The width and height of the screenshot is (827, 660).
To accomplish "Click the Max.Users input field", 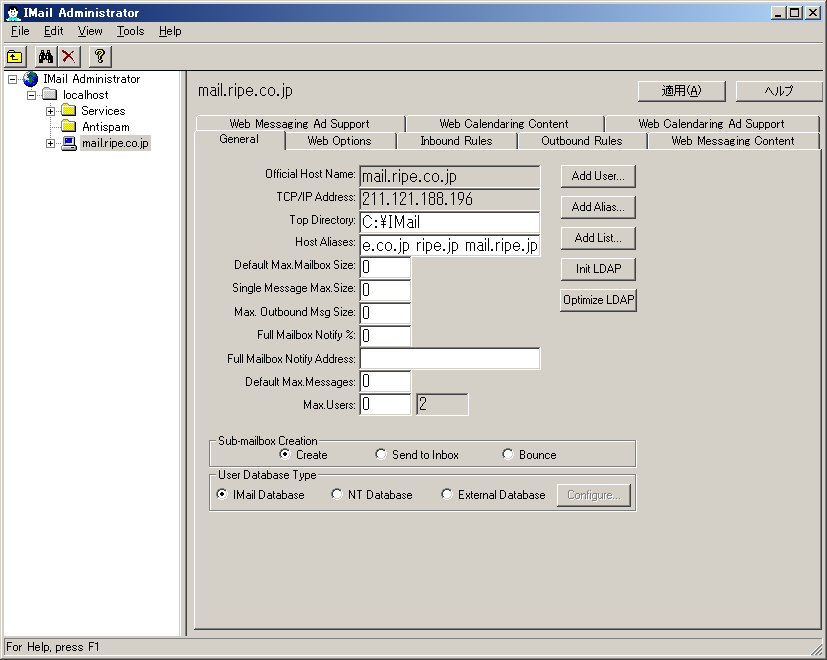I will 385,405.
